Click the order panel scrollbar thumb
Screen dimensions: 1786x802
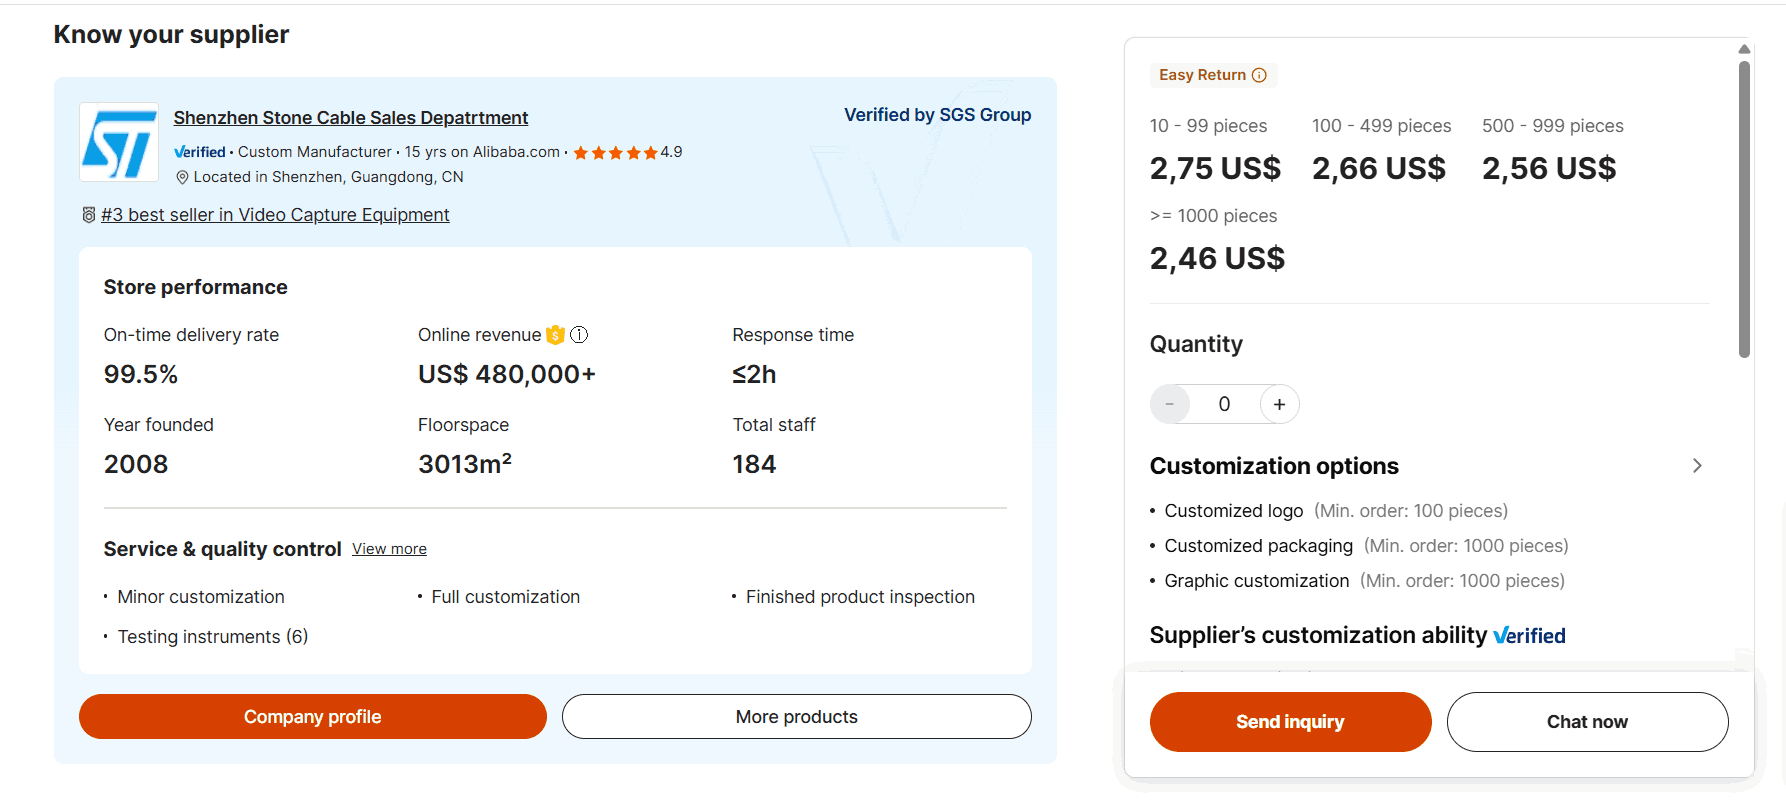(x=1744, y=210)
